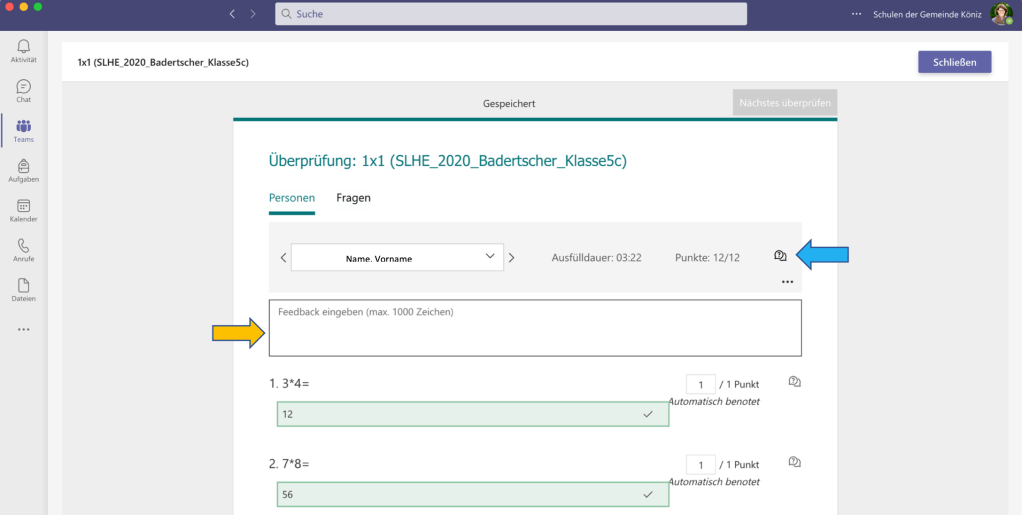Click the overall feedback comment icon
Screen dimensions: 1022x515
point(780,257)
